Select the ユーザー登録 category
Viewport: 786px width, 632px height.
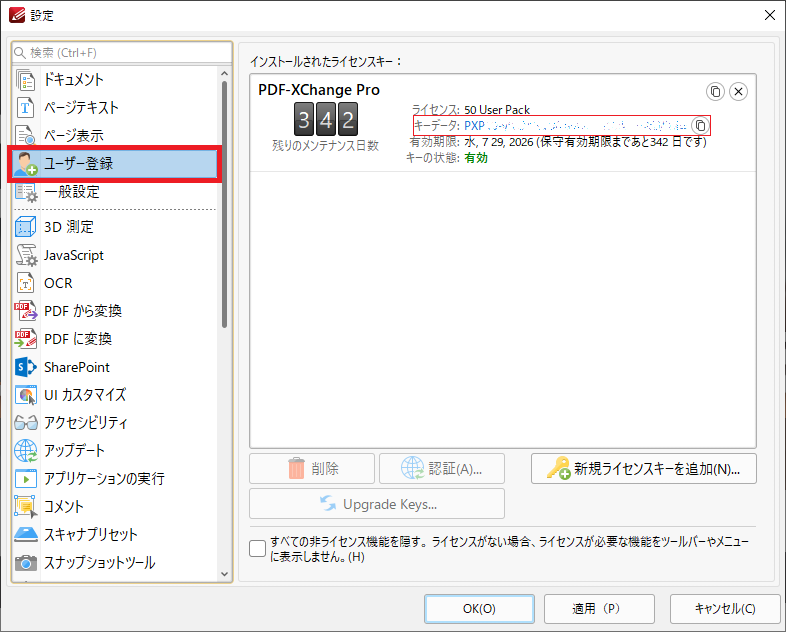[x=115, y=163]
